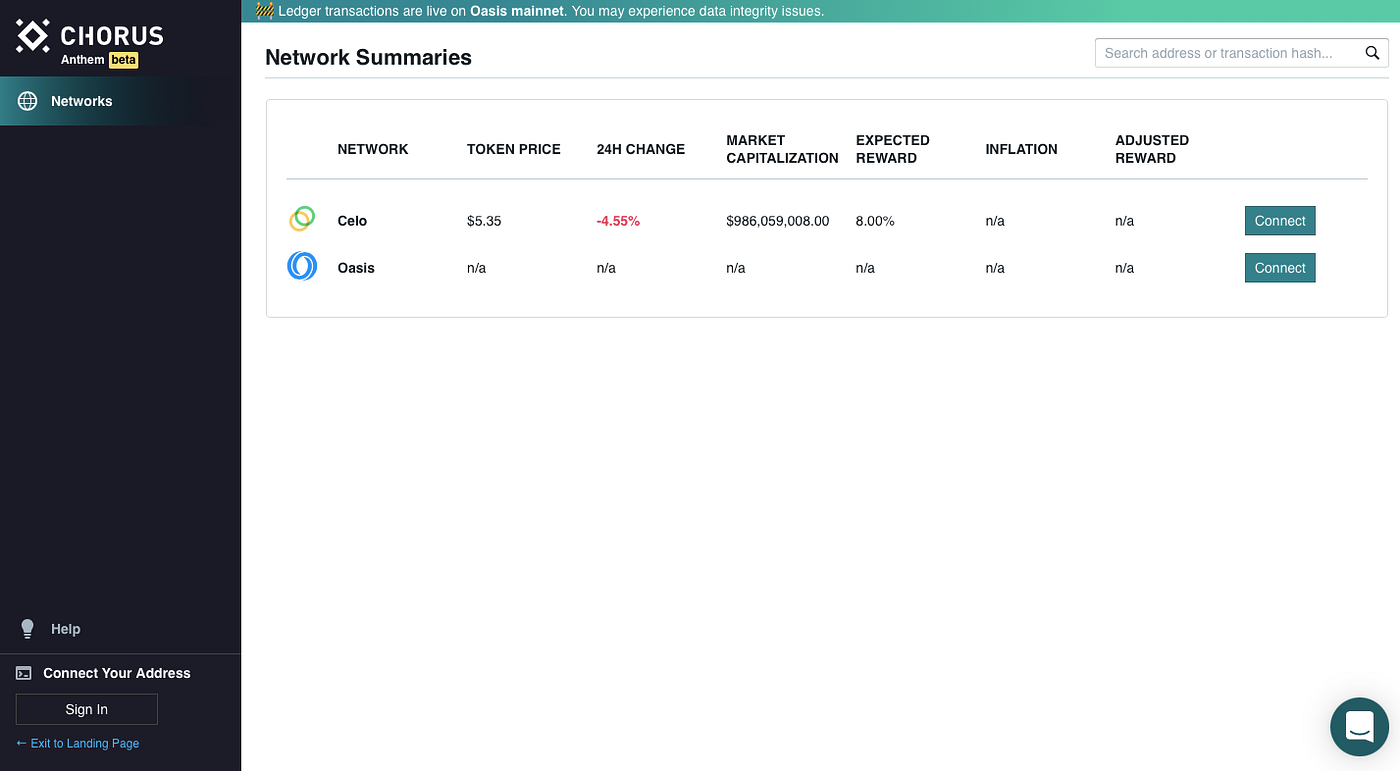Click the Chorus diamond logo icon

[31, 36]
